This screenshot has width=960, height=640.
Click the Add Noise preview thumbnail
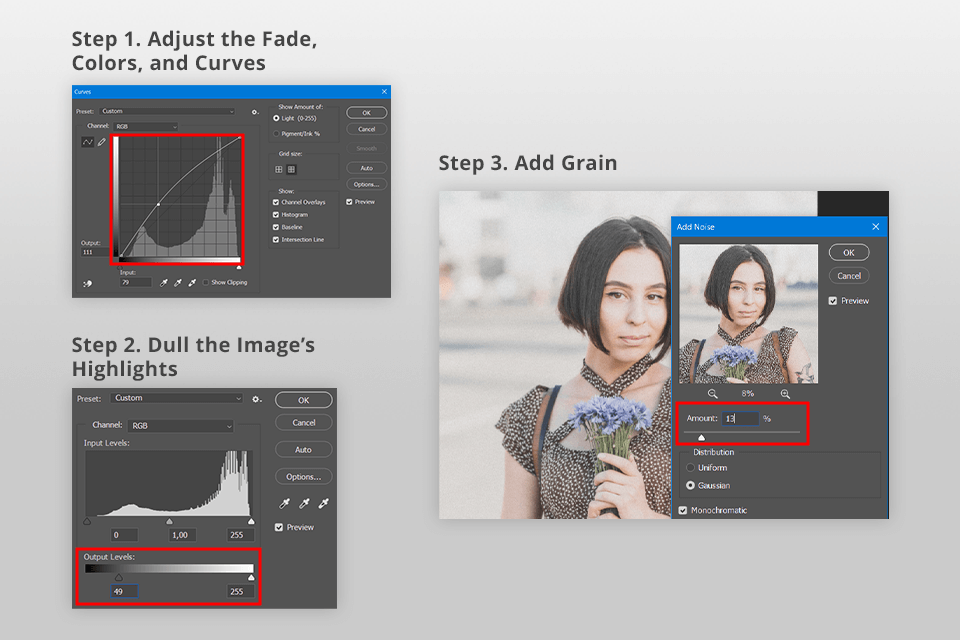coord(748,314)
